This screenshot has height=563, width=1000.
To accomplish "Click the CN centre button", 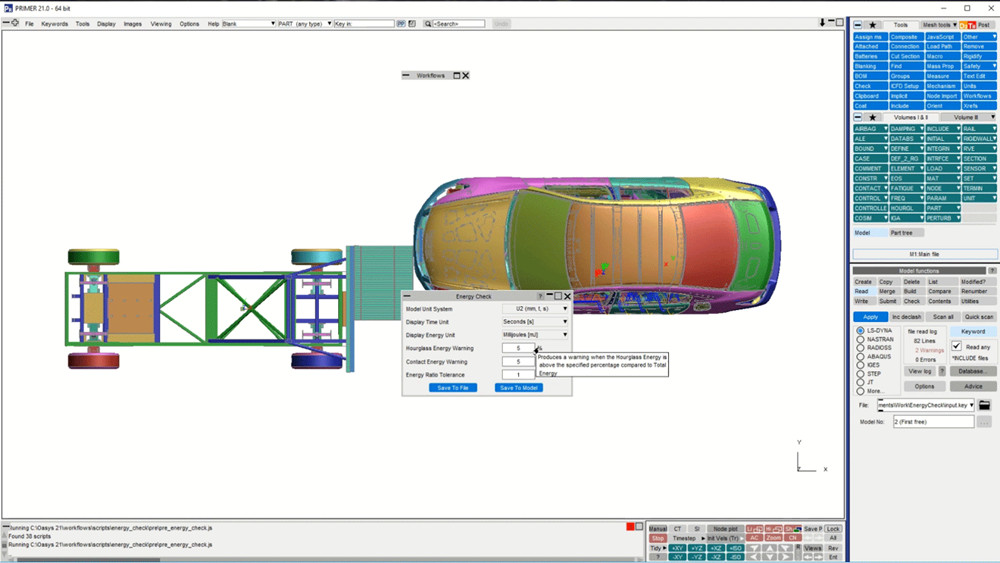I will point(793,537).
